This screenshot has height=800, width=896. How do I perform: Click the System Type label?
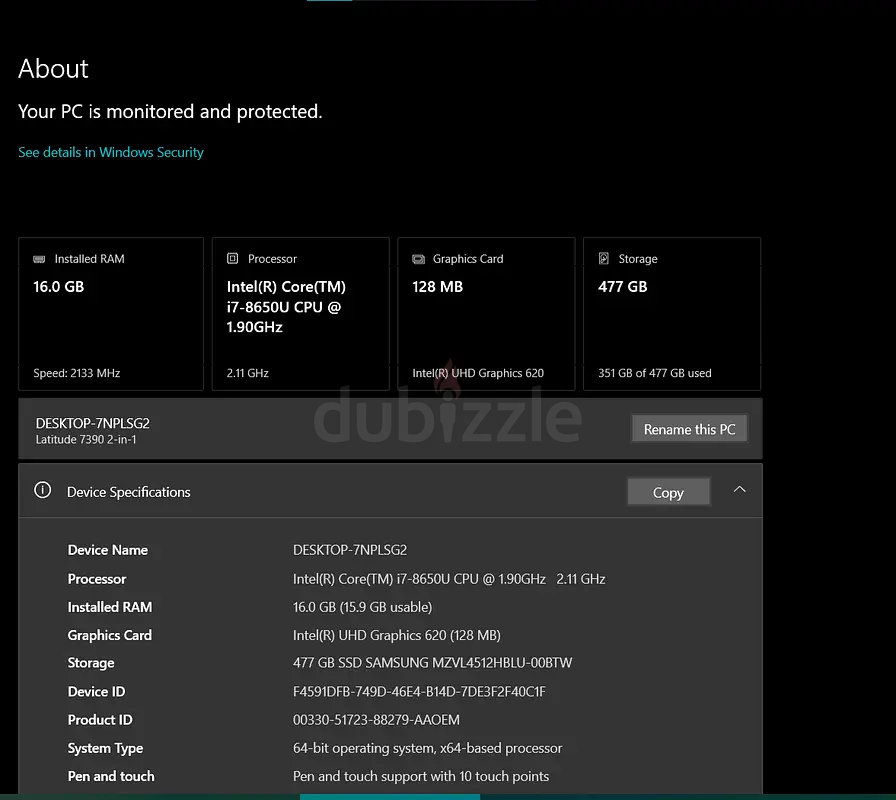(x=105, y=748)
